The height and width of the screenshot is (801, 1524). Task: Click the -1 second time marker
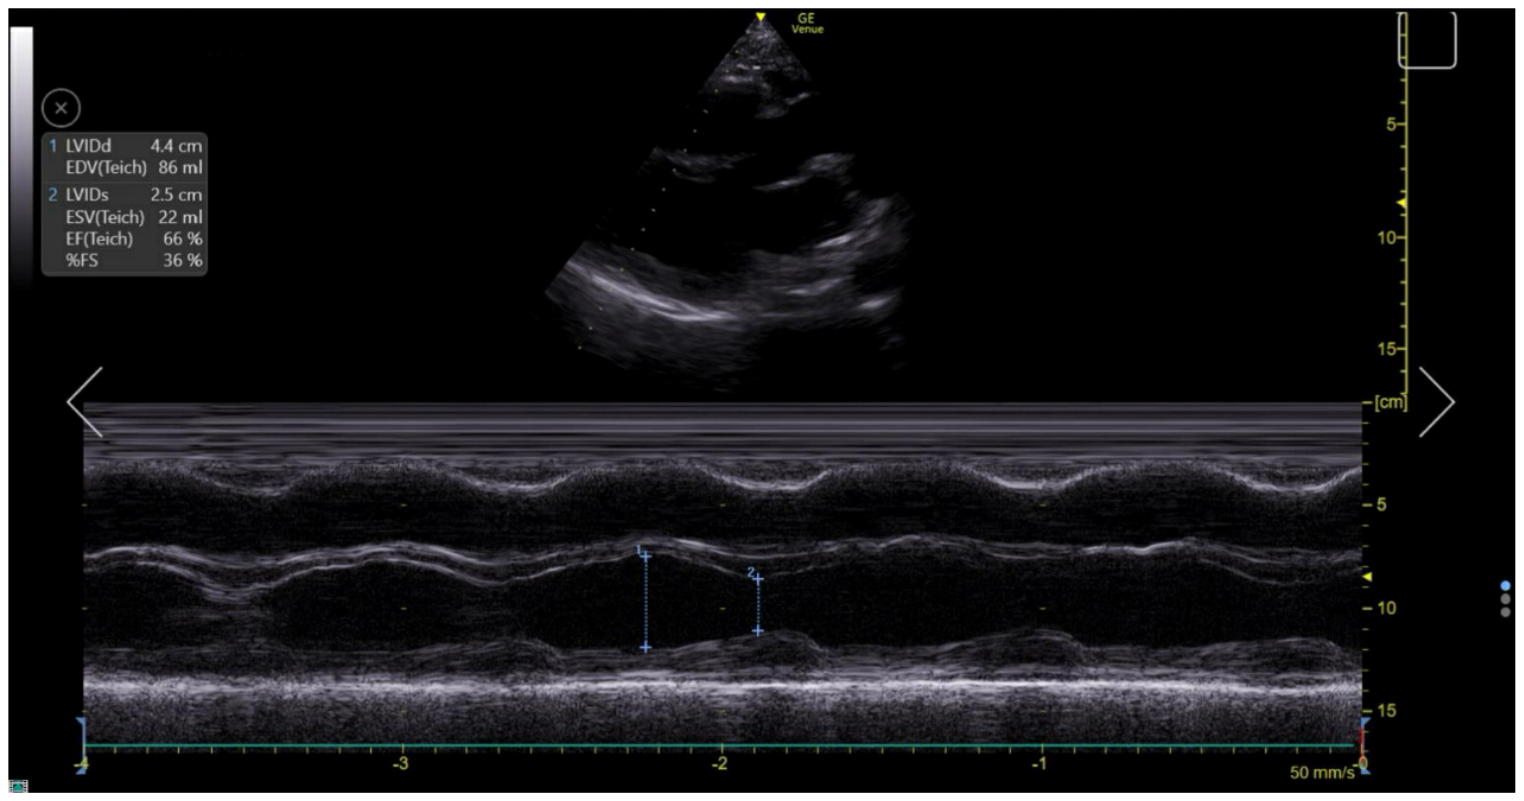1040,764
